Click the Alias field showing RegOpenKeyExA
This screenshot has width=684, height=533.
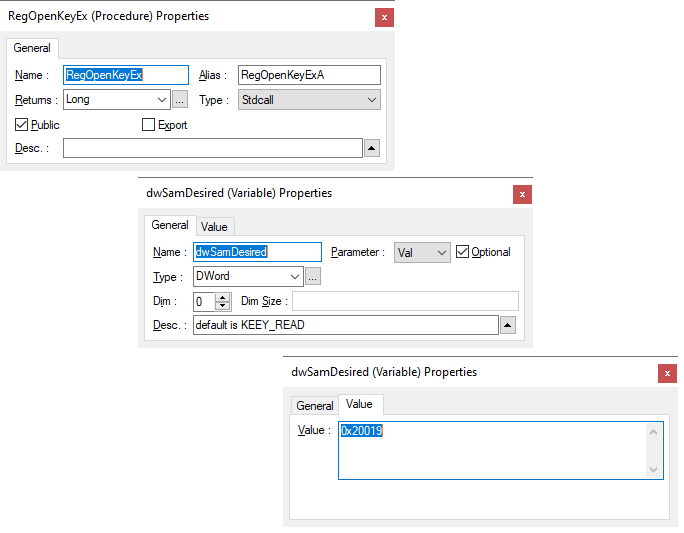(309, 75)
